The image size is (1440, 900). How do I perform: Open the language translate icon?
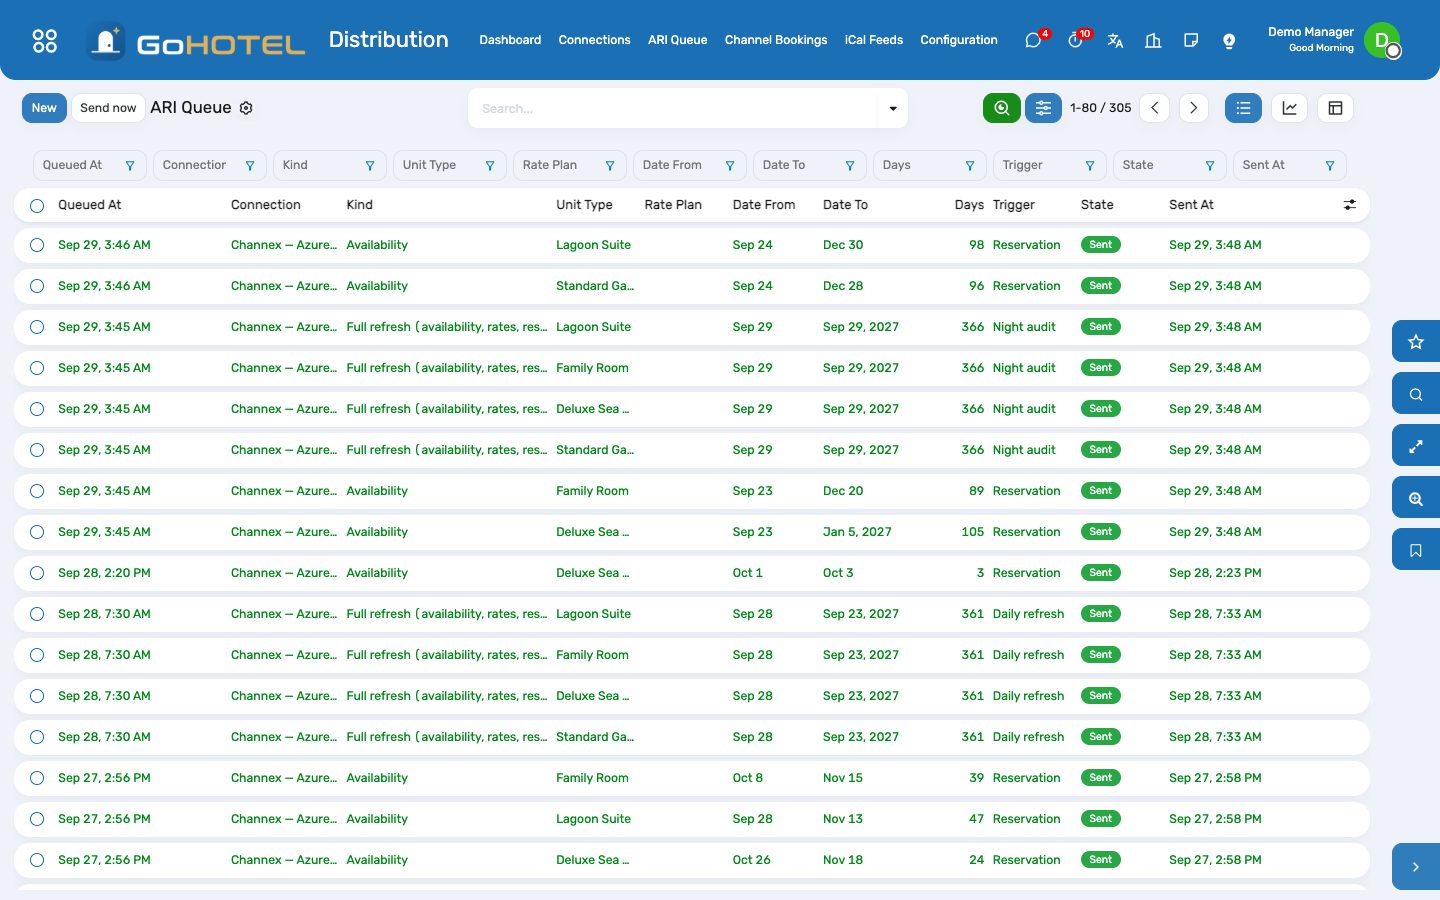(1115, 40)
